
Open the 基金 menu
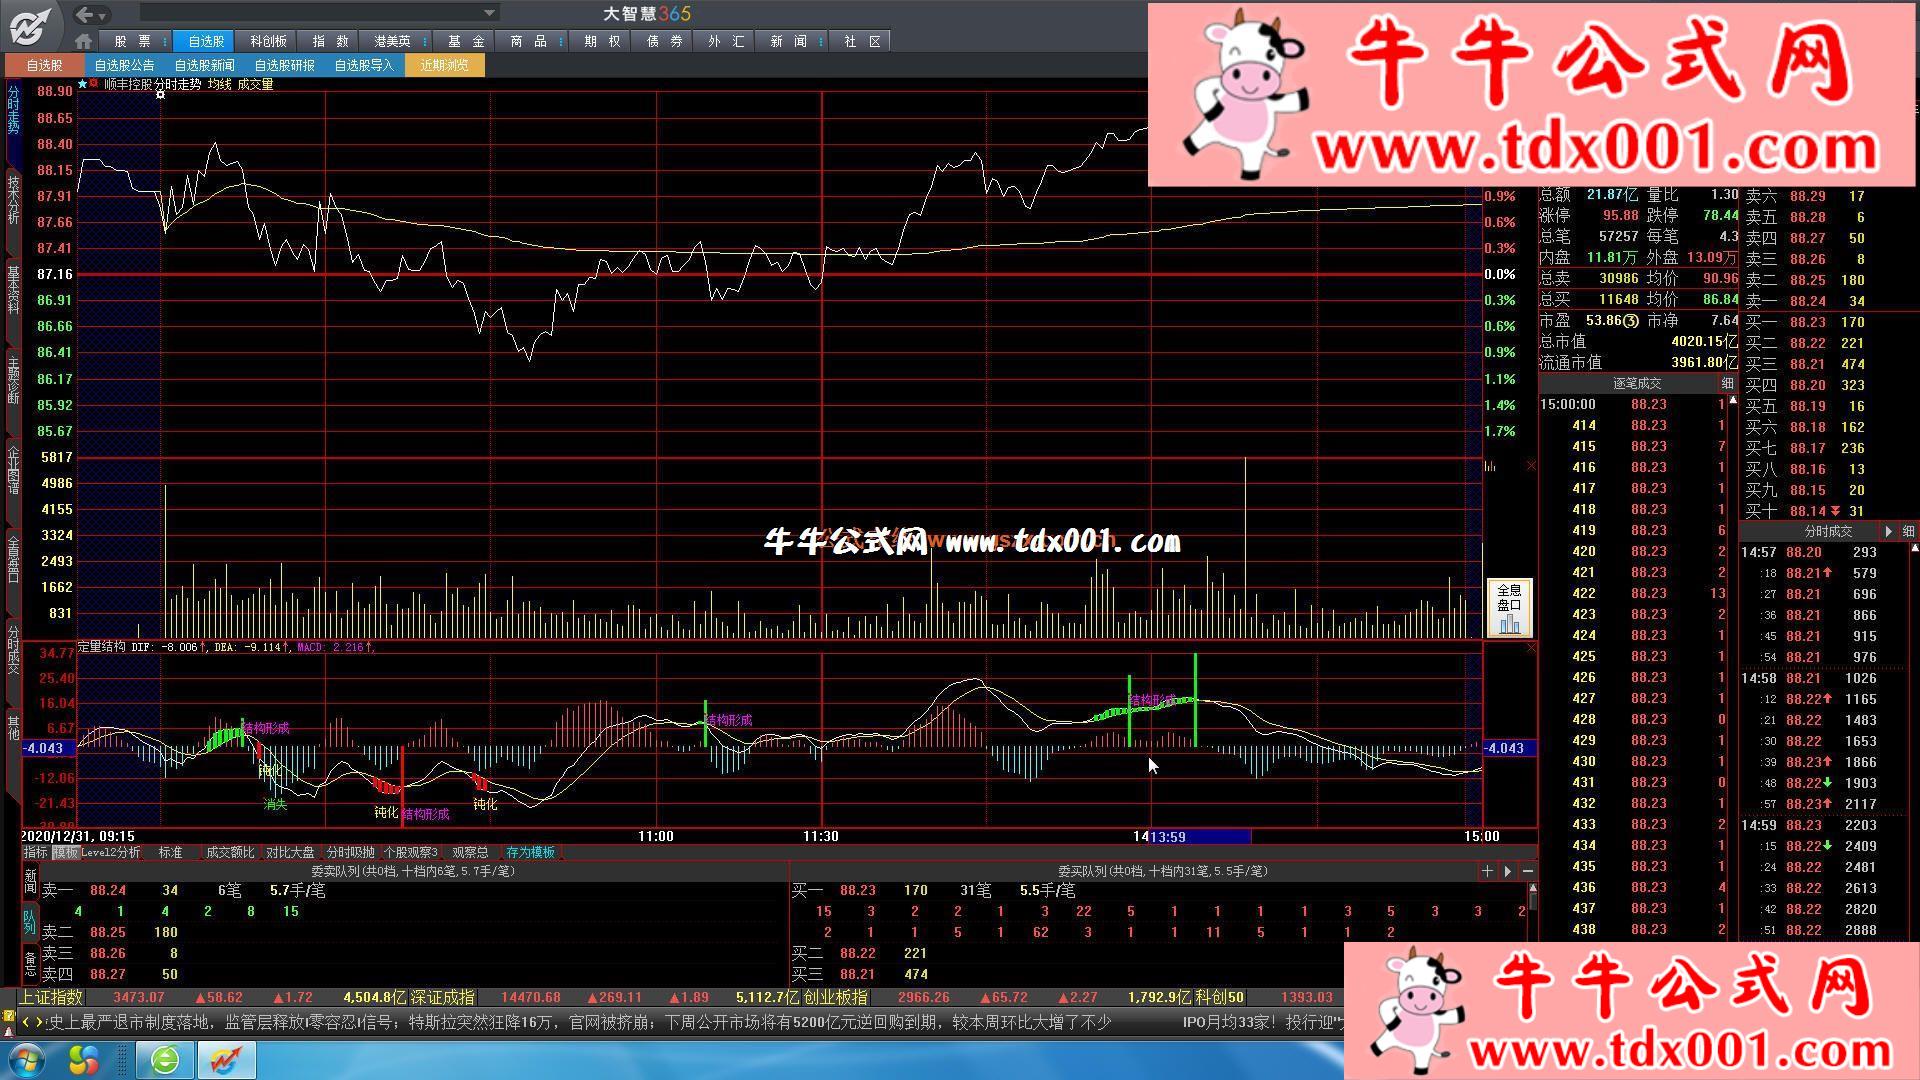pos(466,41)
